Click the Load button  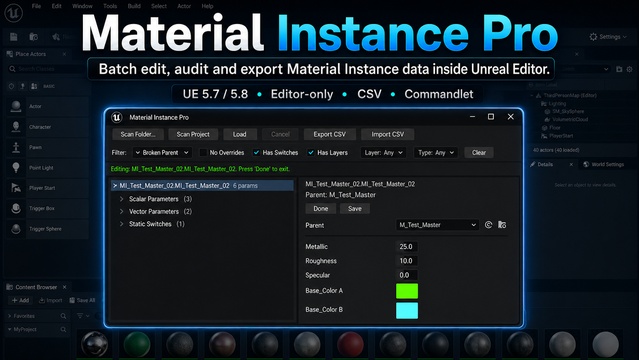[239, 134]
